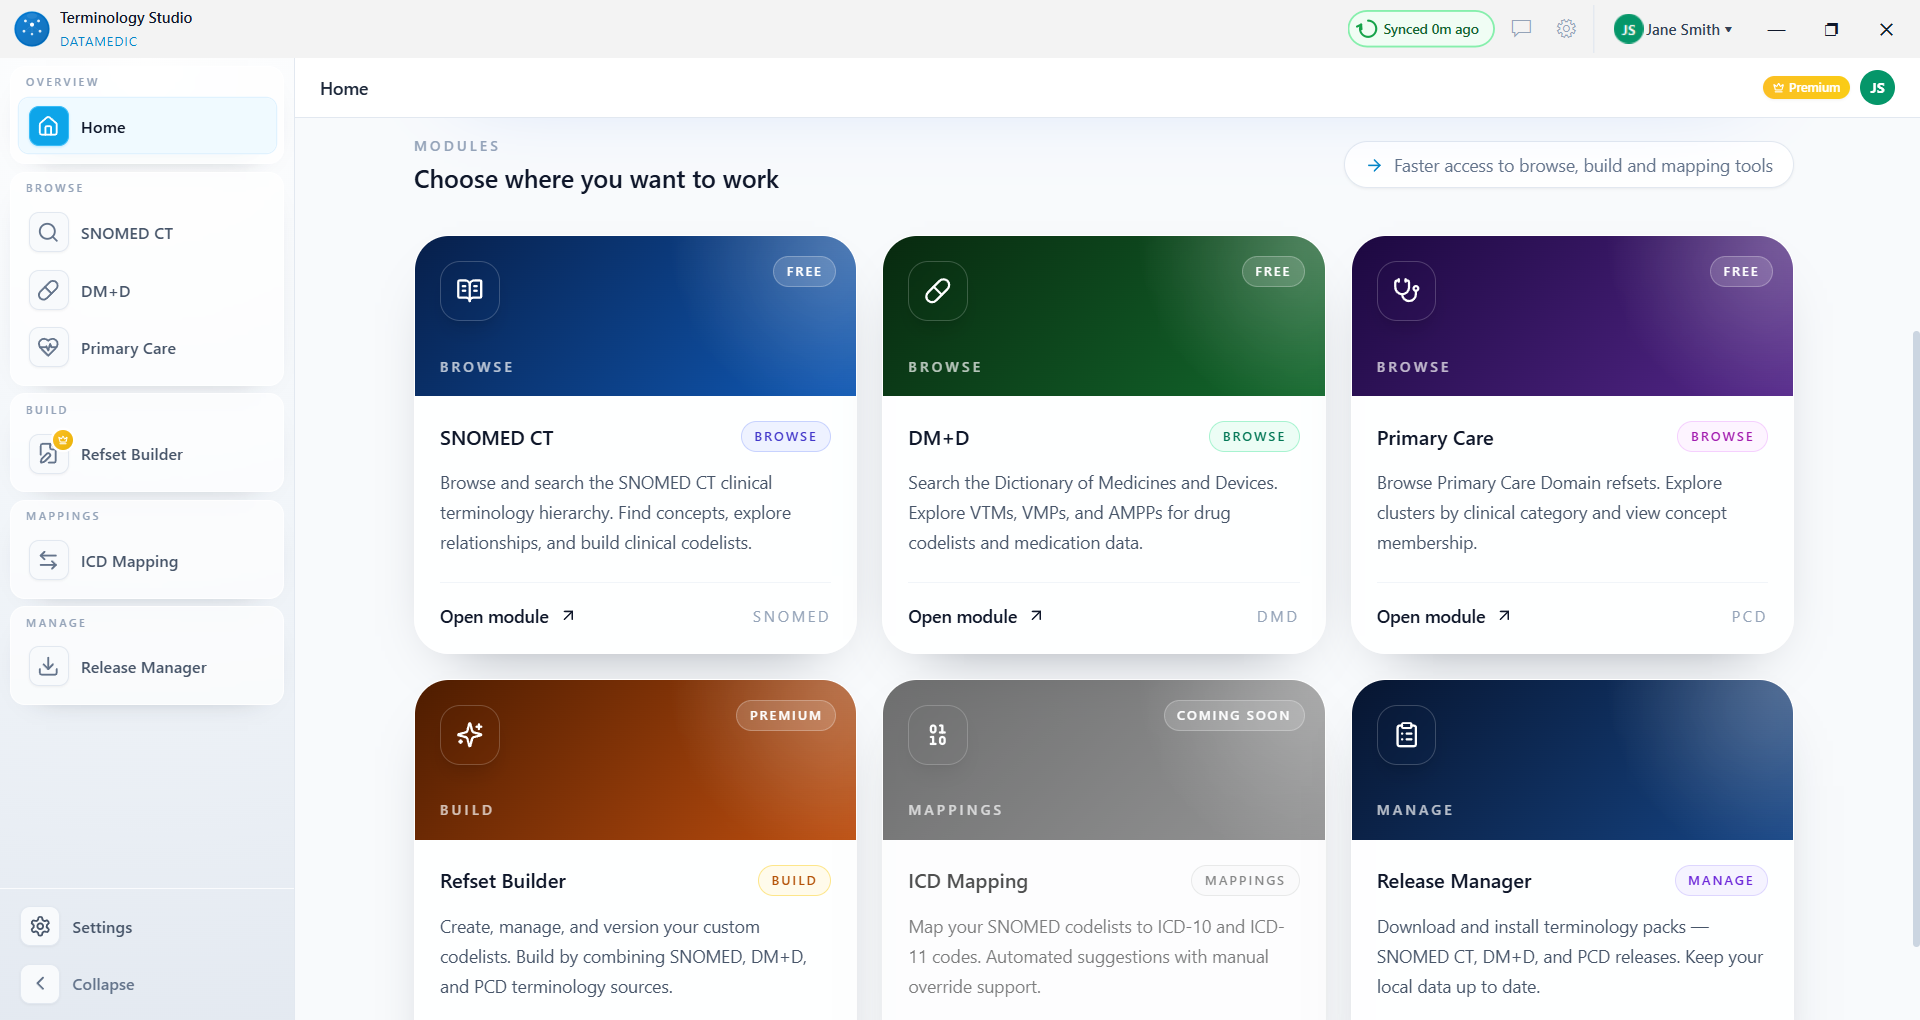The height and width of the screenshot is (1020, 1920).
Task: Click the SNOMED CT card title
Action: pyautogui.click(x=497, y=438)
